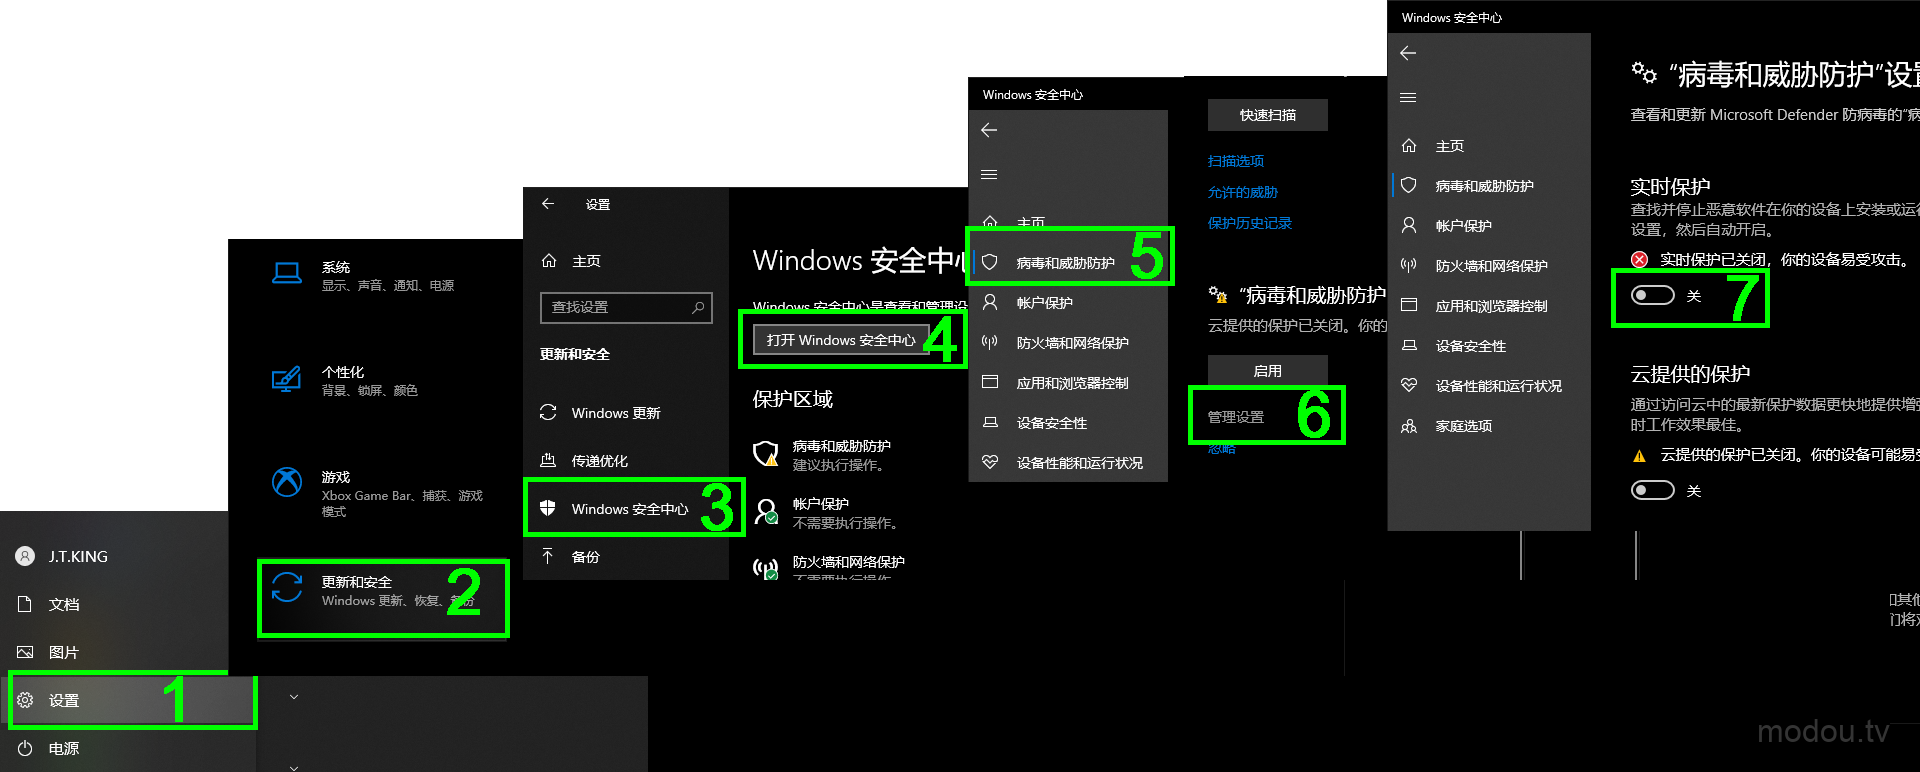
Task: Open the 图片 pictures shortcut
Action: click(x=62, y=652)
